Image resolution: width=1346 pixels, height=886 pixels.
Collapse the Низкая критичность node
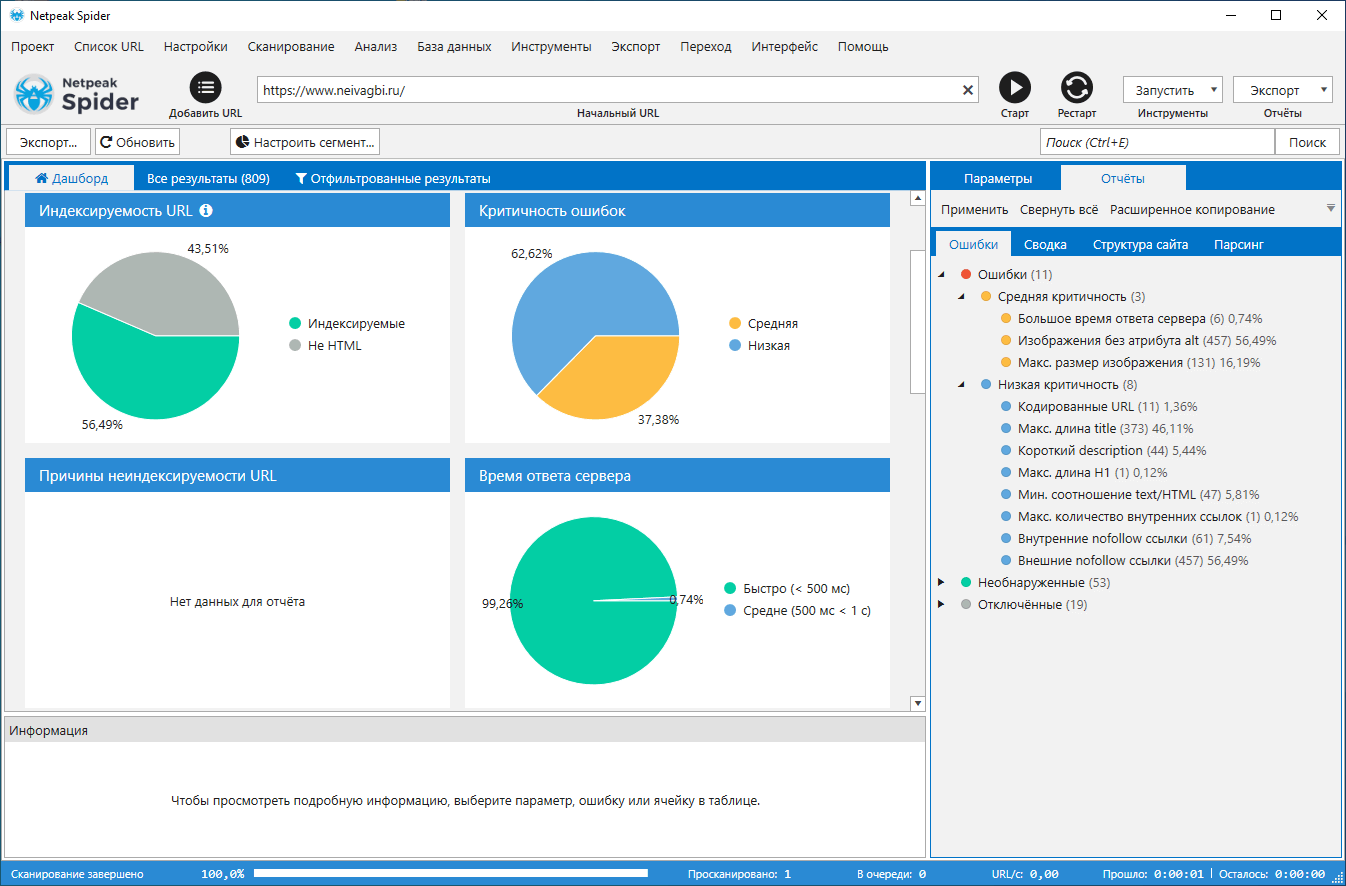(962, 385)
